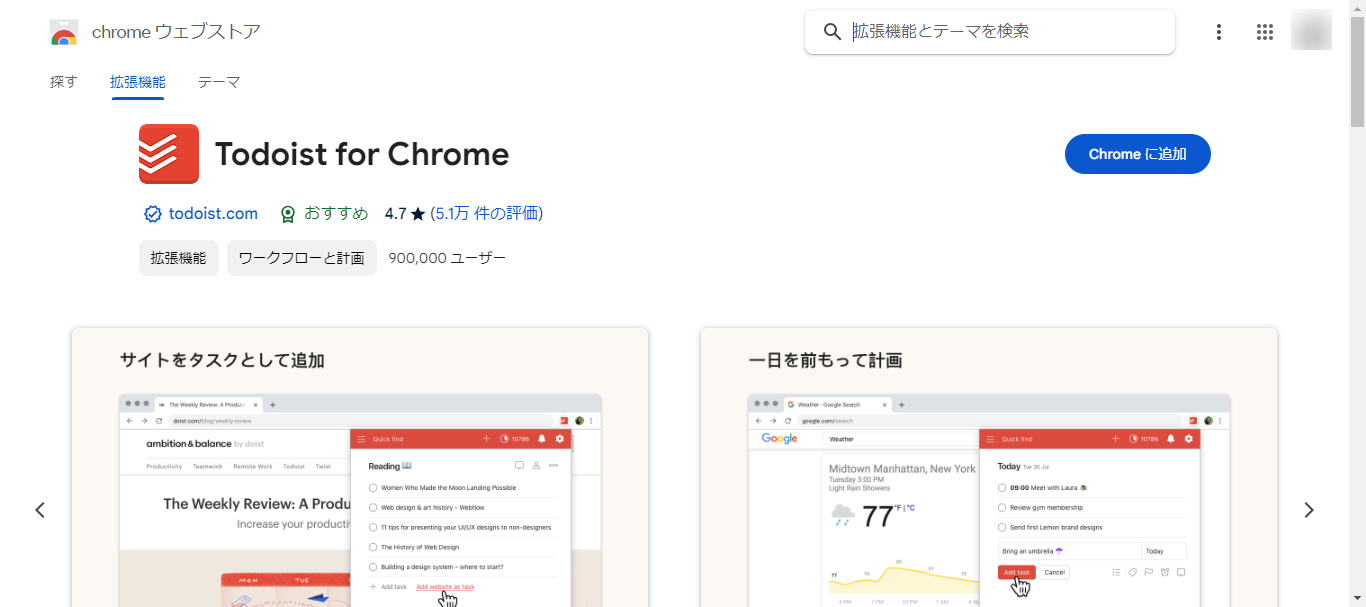Screen dimensions: 1366x607
Task: Open the Google apps grid
Action: [x=1264, y=31]
